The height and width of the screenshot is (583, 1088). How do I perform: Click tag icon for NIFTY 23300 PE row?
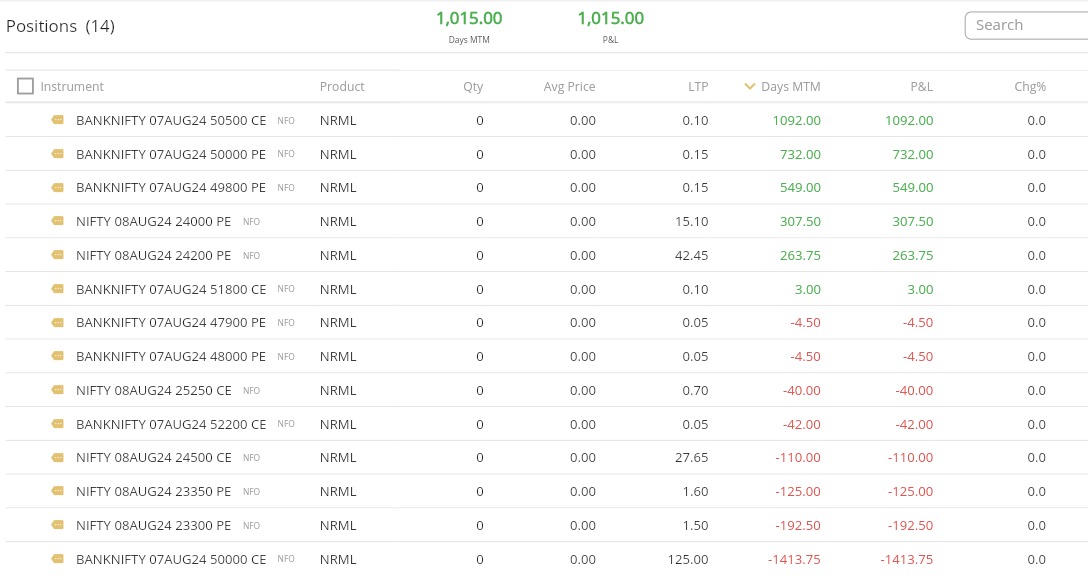(58, 525)
